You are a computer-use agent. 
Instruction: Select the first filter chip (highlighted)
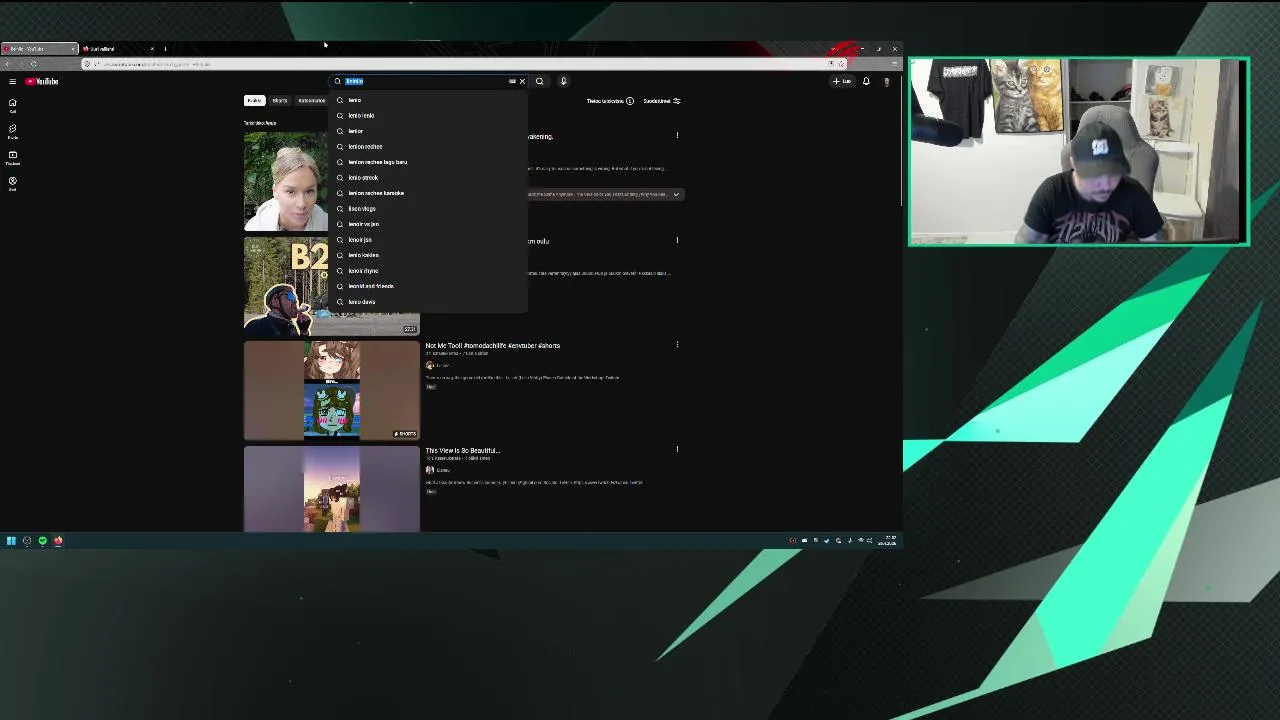255,100
